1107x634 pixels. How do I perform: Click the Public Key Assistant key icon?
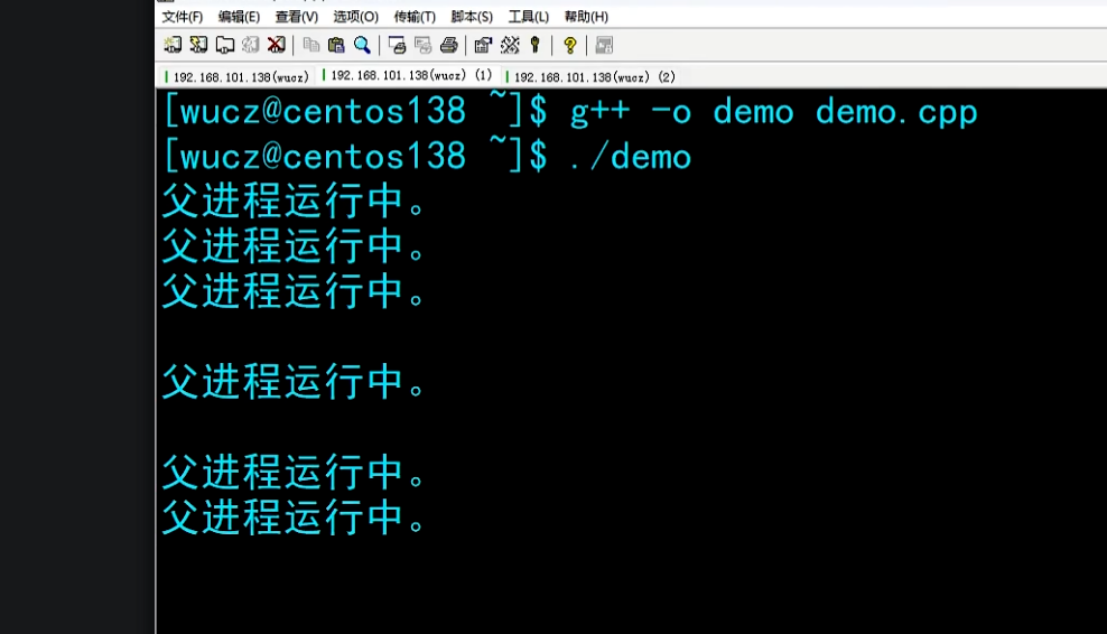click(535, 45)
